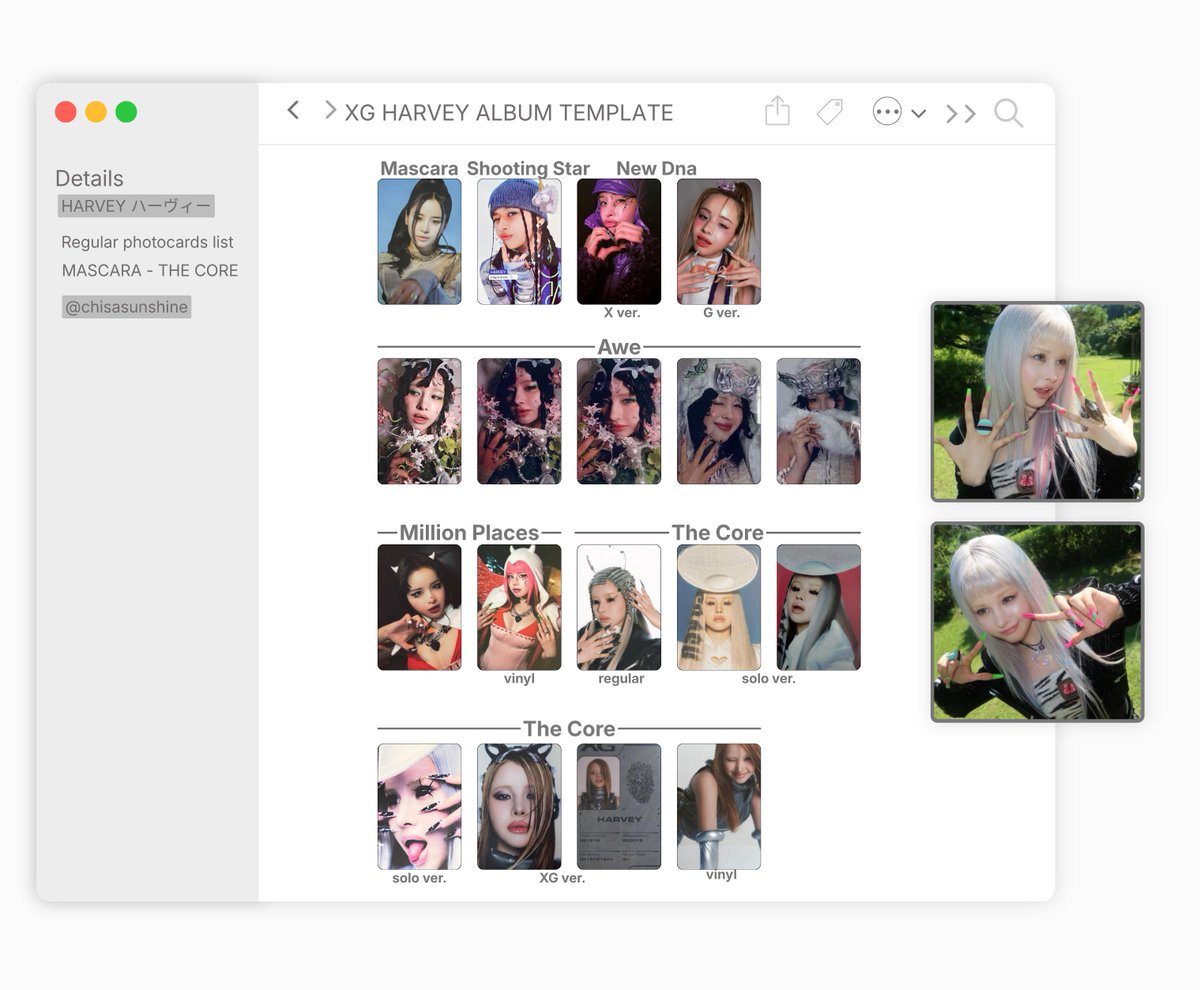Click the green fullscreen window button
Image resolution: width=1200 pixels, height=990 pixels.
[x=126, y=112]
